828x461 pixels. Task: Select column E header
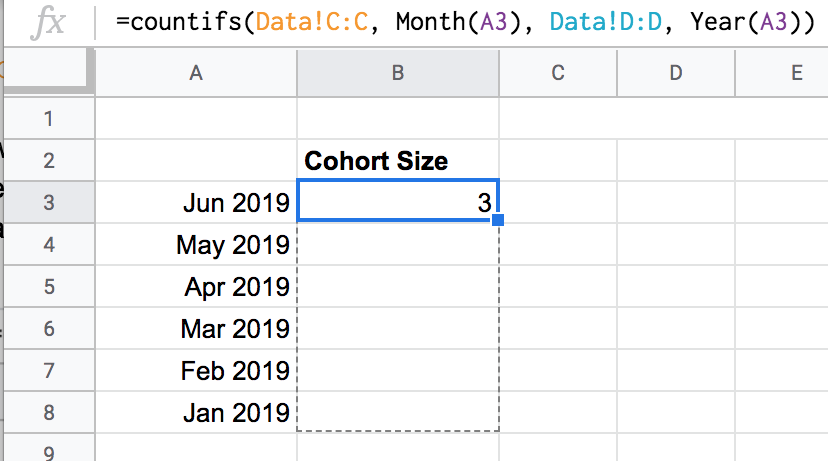click(795, 72)
